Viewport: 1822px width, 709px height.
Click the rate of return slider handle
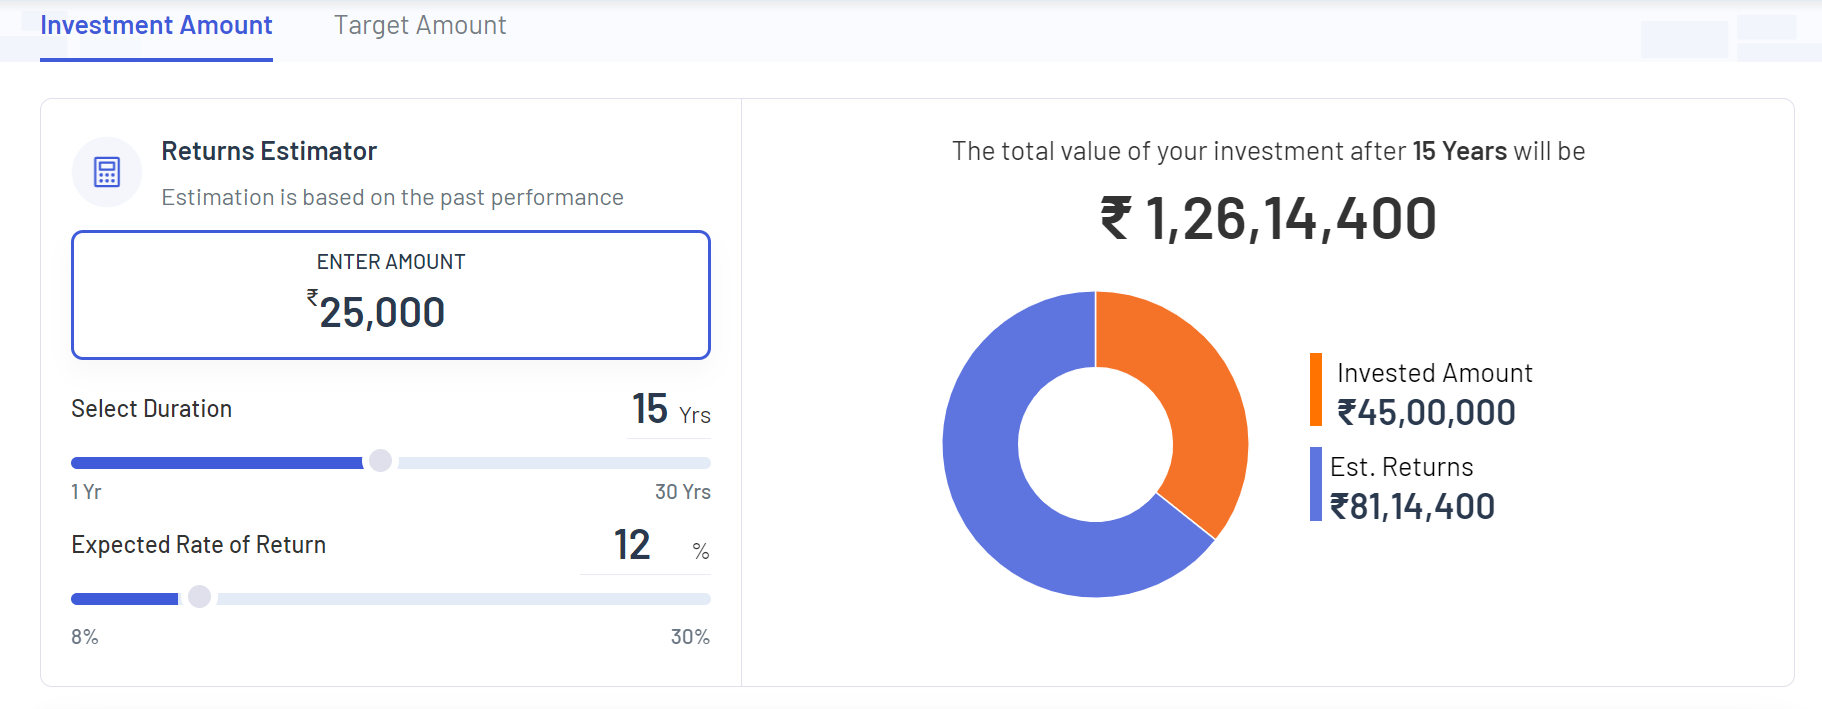click(200, 597)
